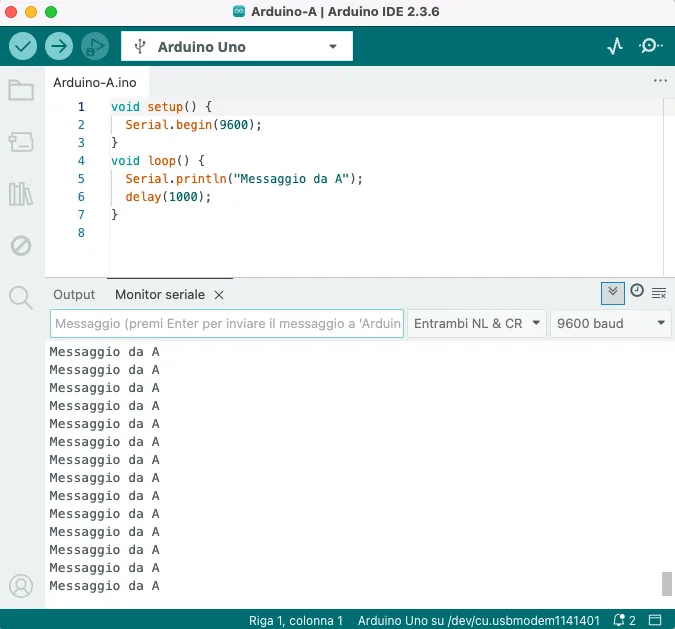
Task: Click 'Arduino Uno su /dev/cu.usbmodem1141401' status entry
Action: (x=479, y=620)
